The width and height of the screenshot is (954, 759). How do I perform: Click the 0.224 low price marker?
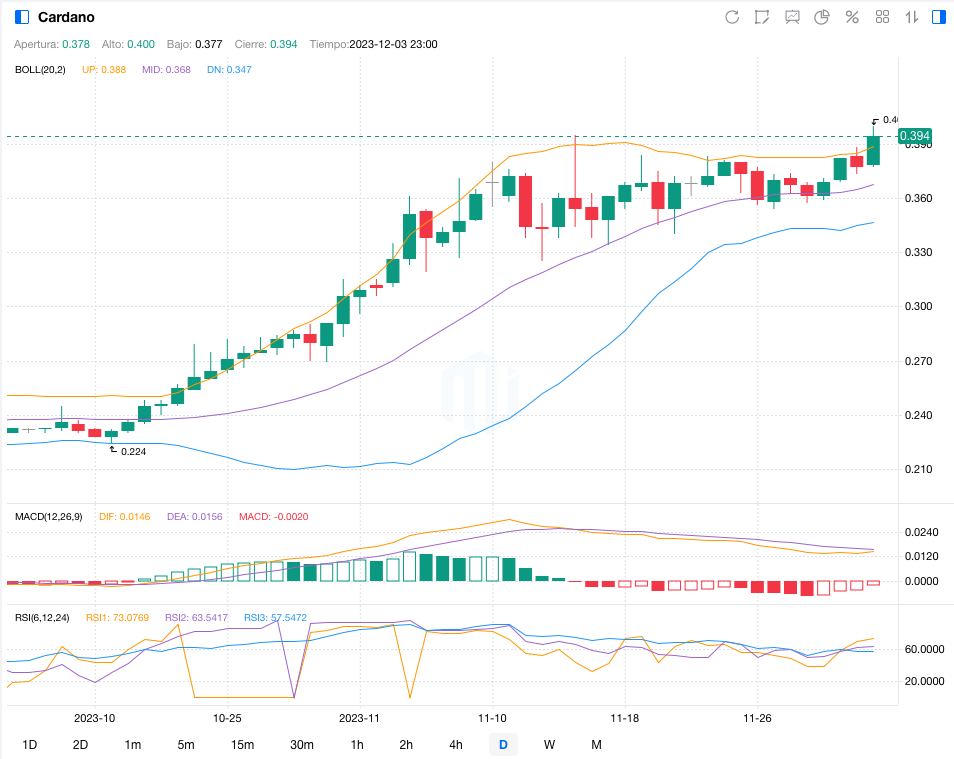[x=133, y=451]
